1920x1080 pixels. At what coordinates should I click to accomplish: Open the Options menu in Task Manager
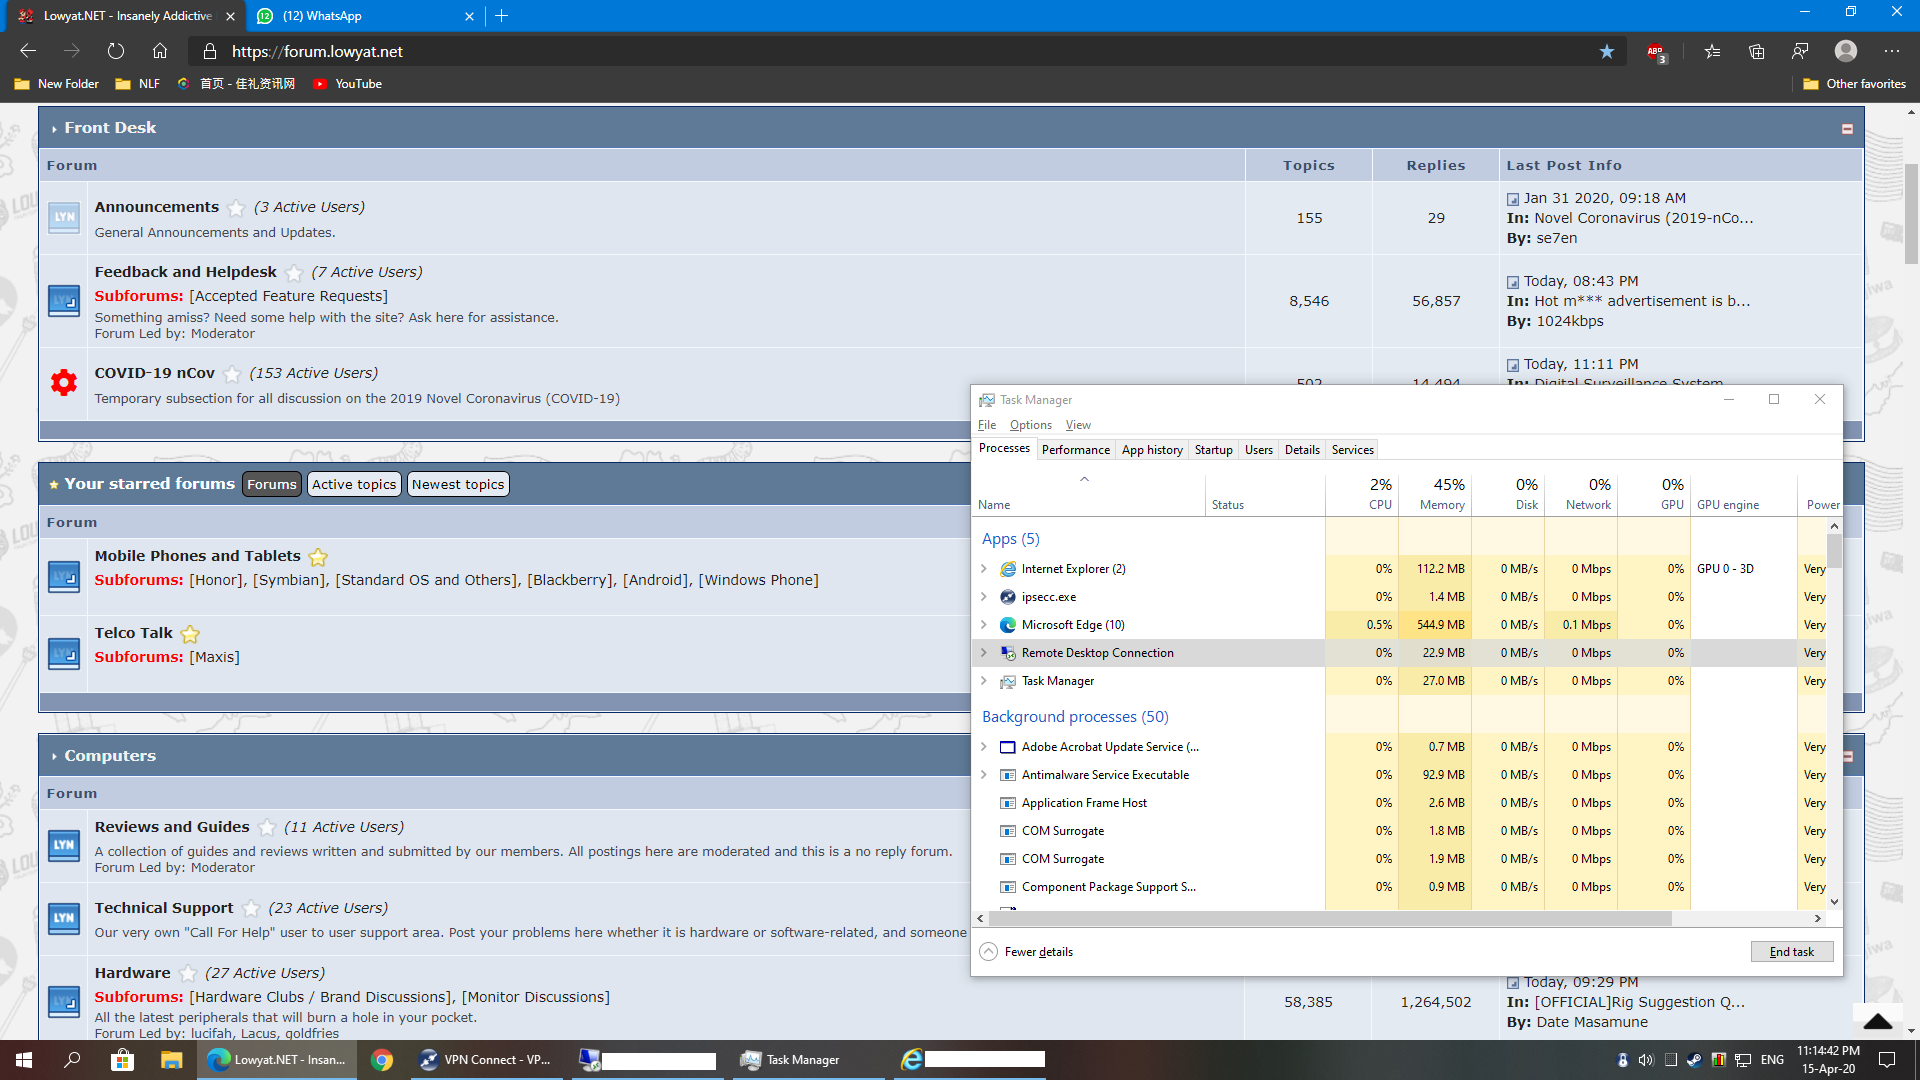coord(1030,425)
